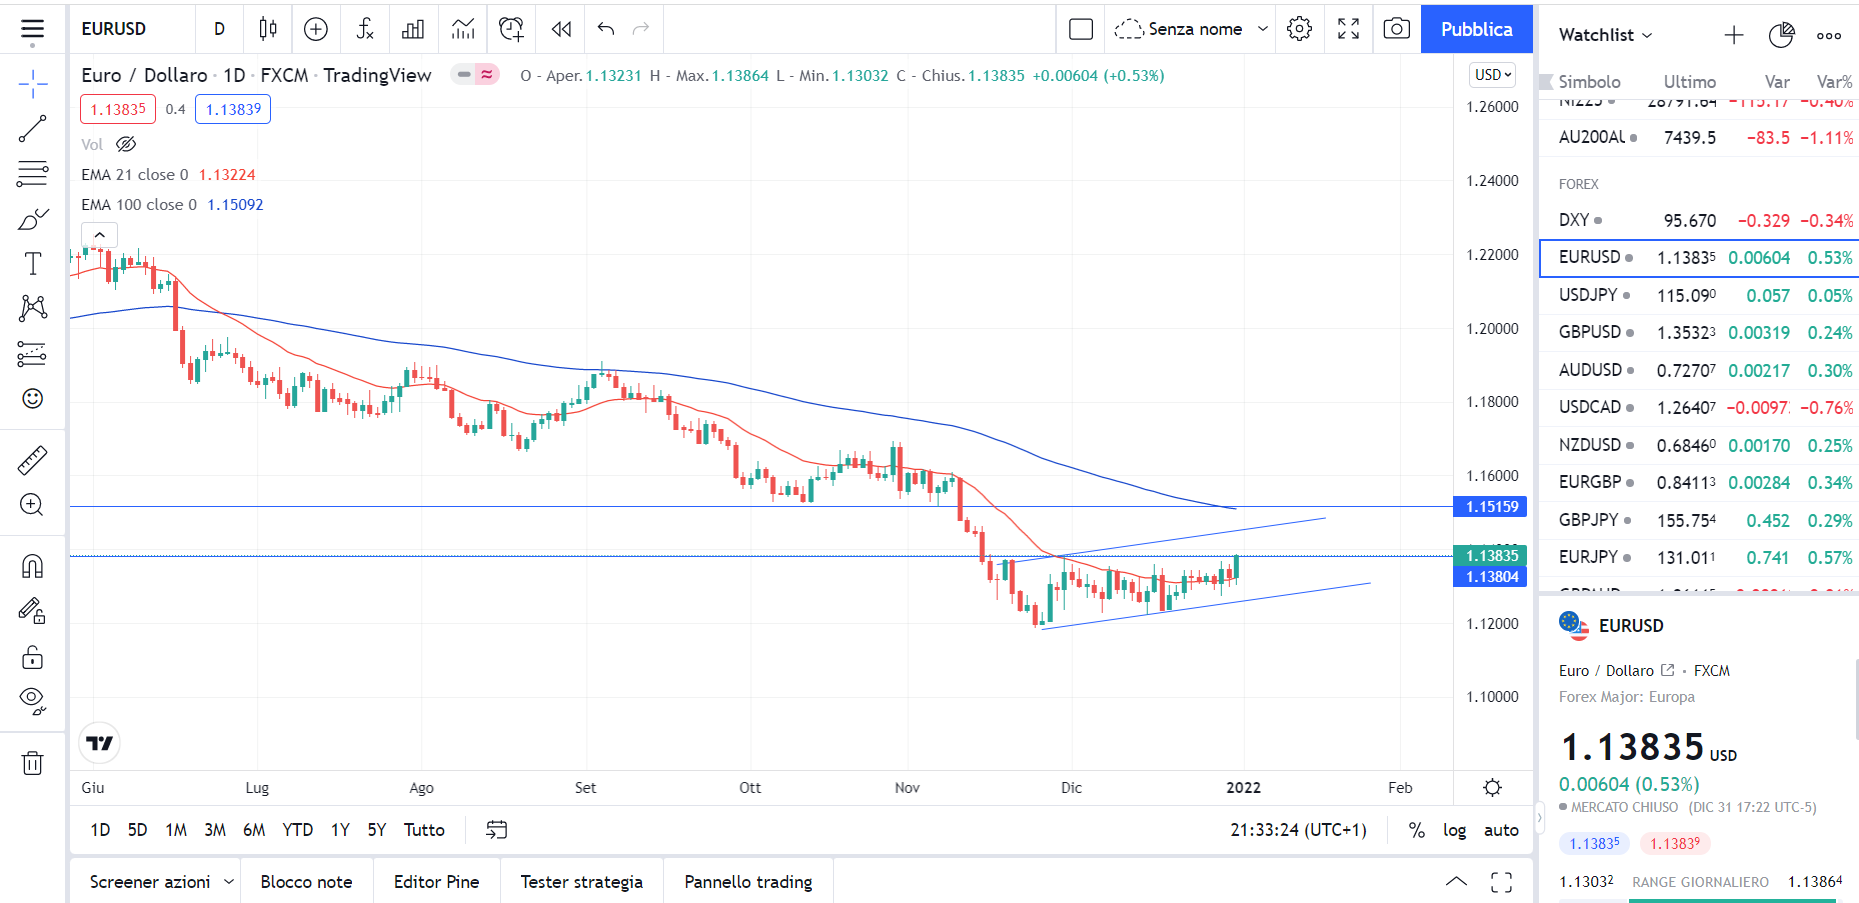
Task: Open the Tester strategia tab
Action: [x=581, y=882]
